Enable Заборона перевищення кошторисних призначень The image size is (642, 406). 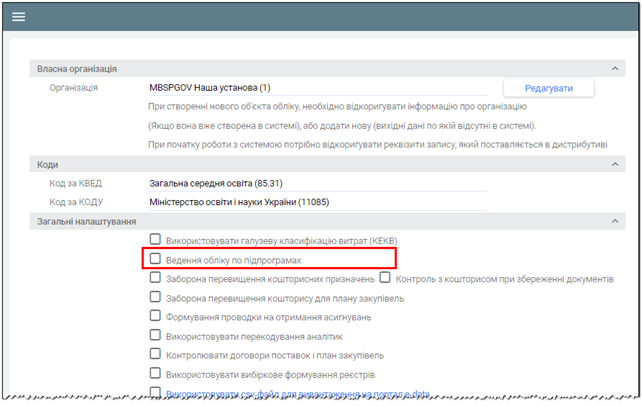[x=155, y=278]
